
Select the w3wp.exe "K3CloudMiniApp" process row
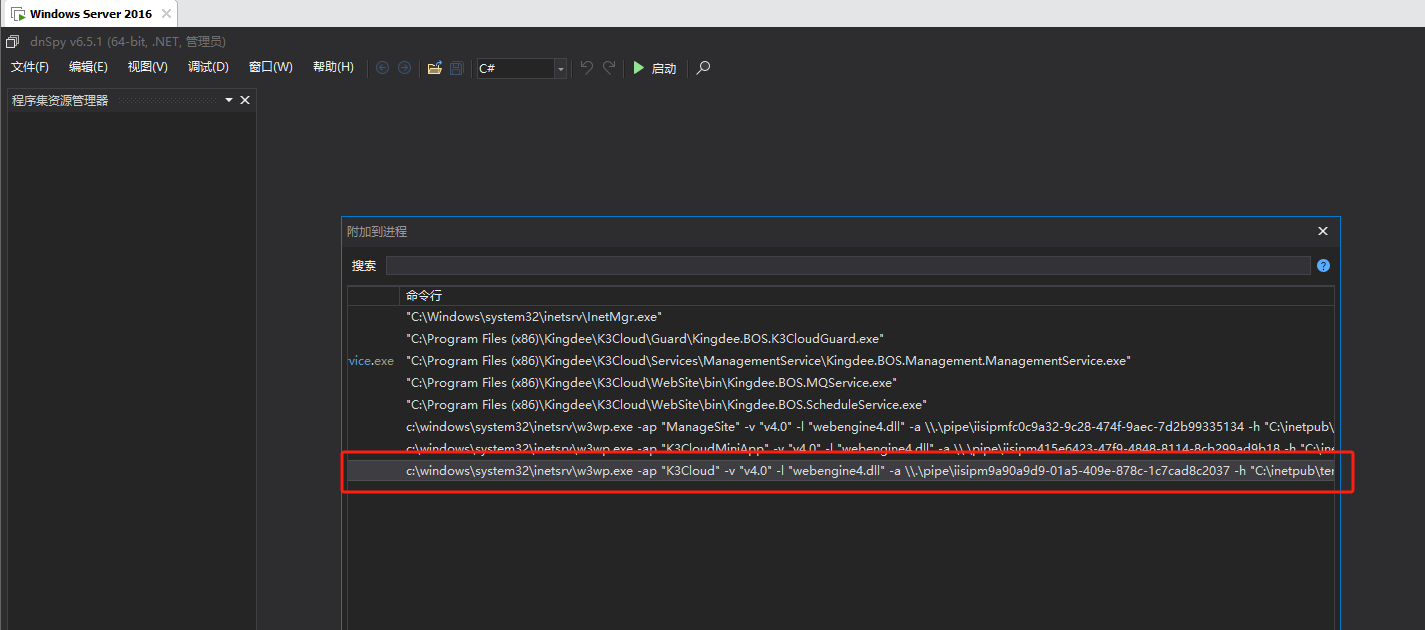(841, 448)
